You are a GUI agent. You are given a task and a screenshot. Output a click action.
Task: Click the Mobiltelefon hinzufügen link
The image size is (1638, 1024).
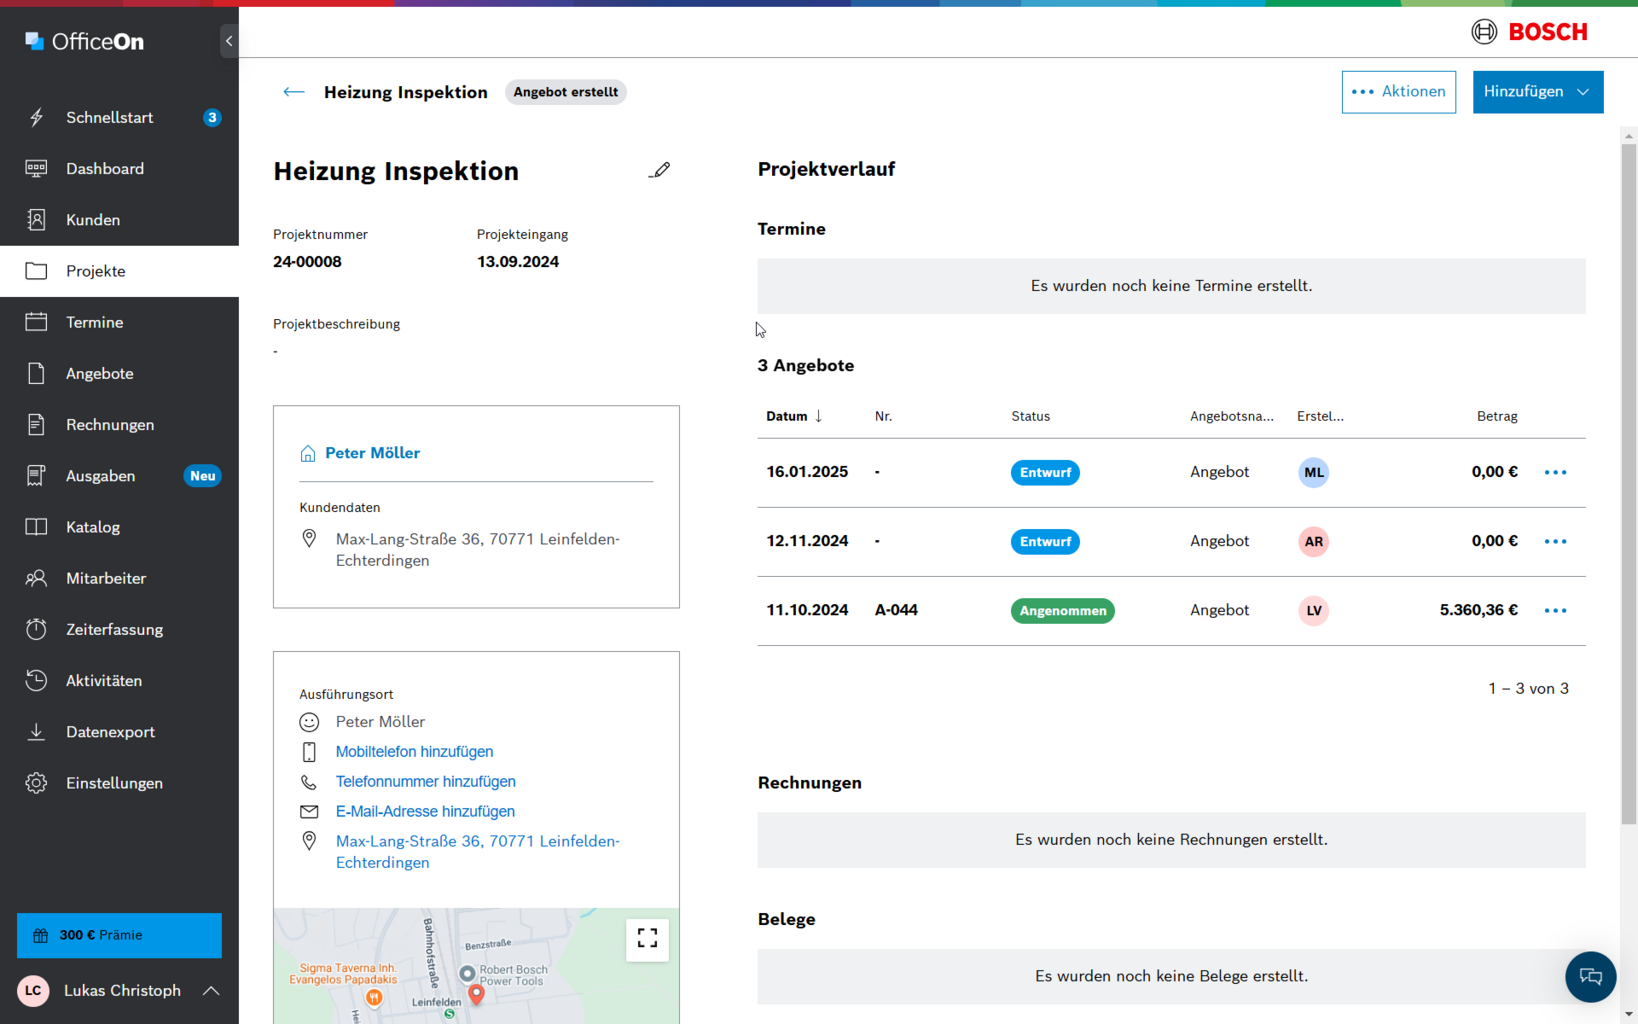pos(414,752)
